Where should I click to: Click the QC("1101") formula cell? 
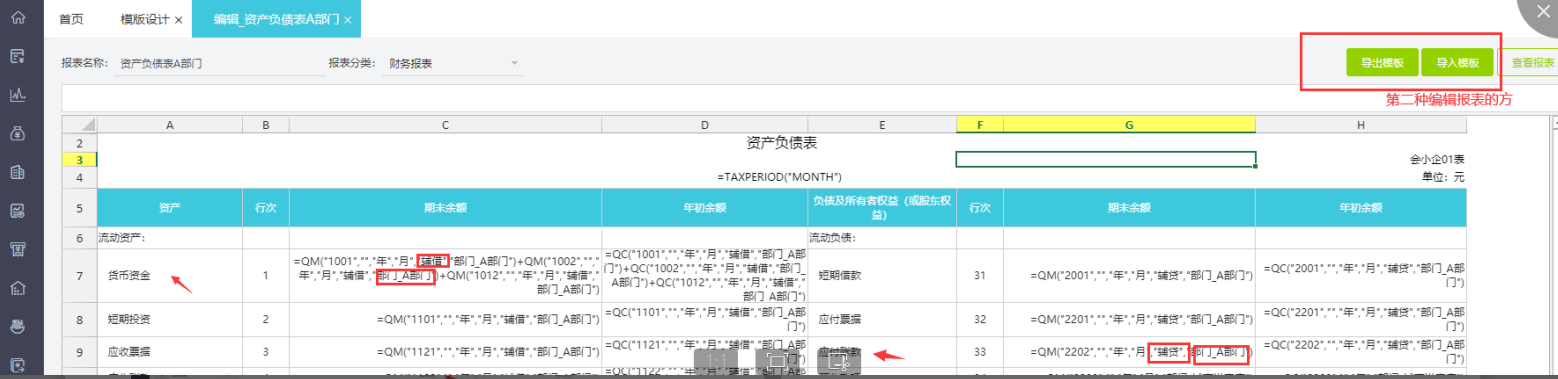704,319
